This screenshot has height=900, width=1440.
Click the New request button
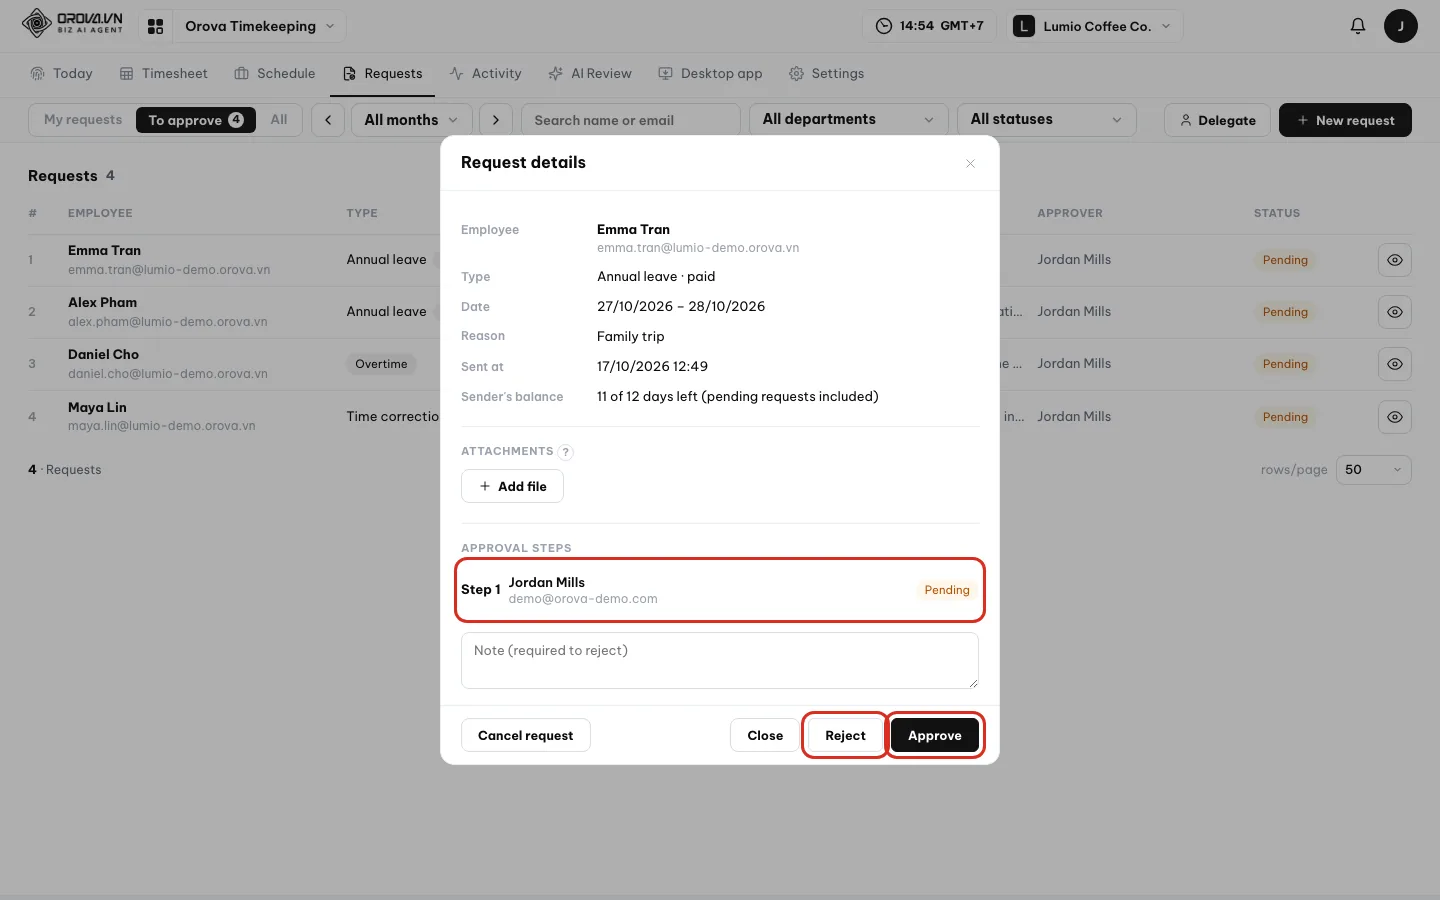pyautogui.click(x=1345, y=120)
